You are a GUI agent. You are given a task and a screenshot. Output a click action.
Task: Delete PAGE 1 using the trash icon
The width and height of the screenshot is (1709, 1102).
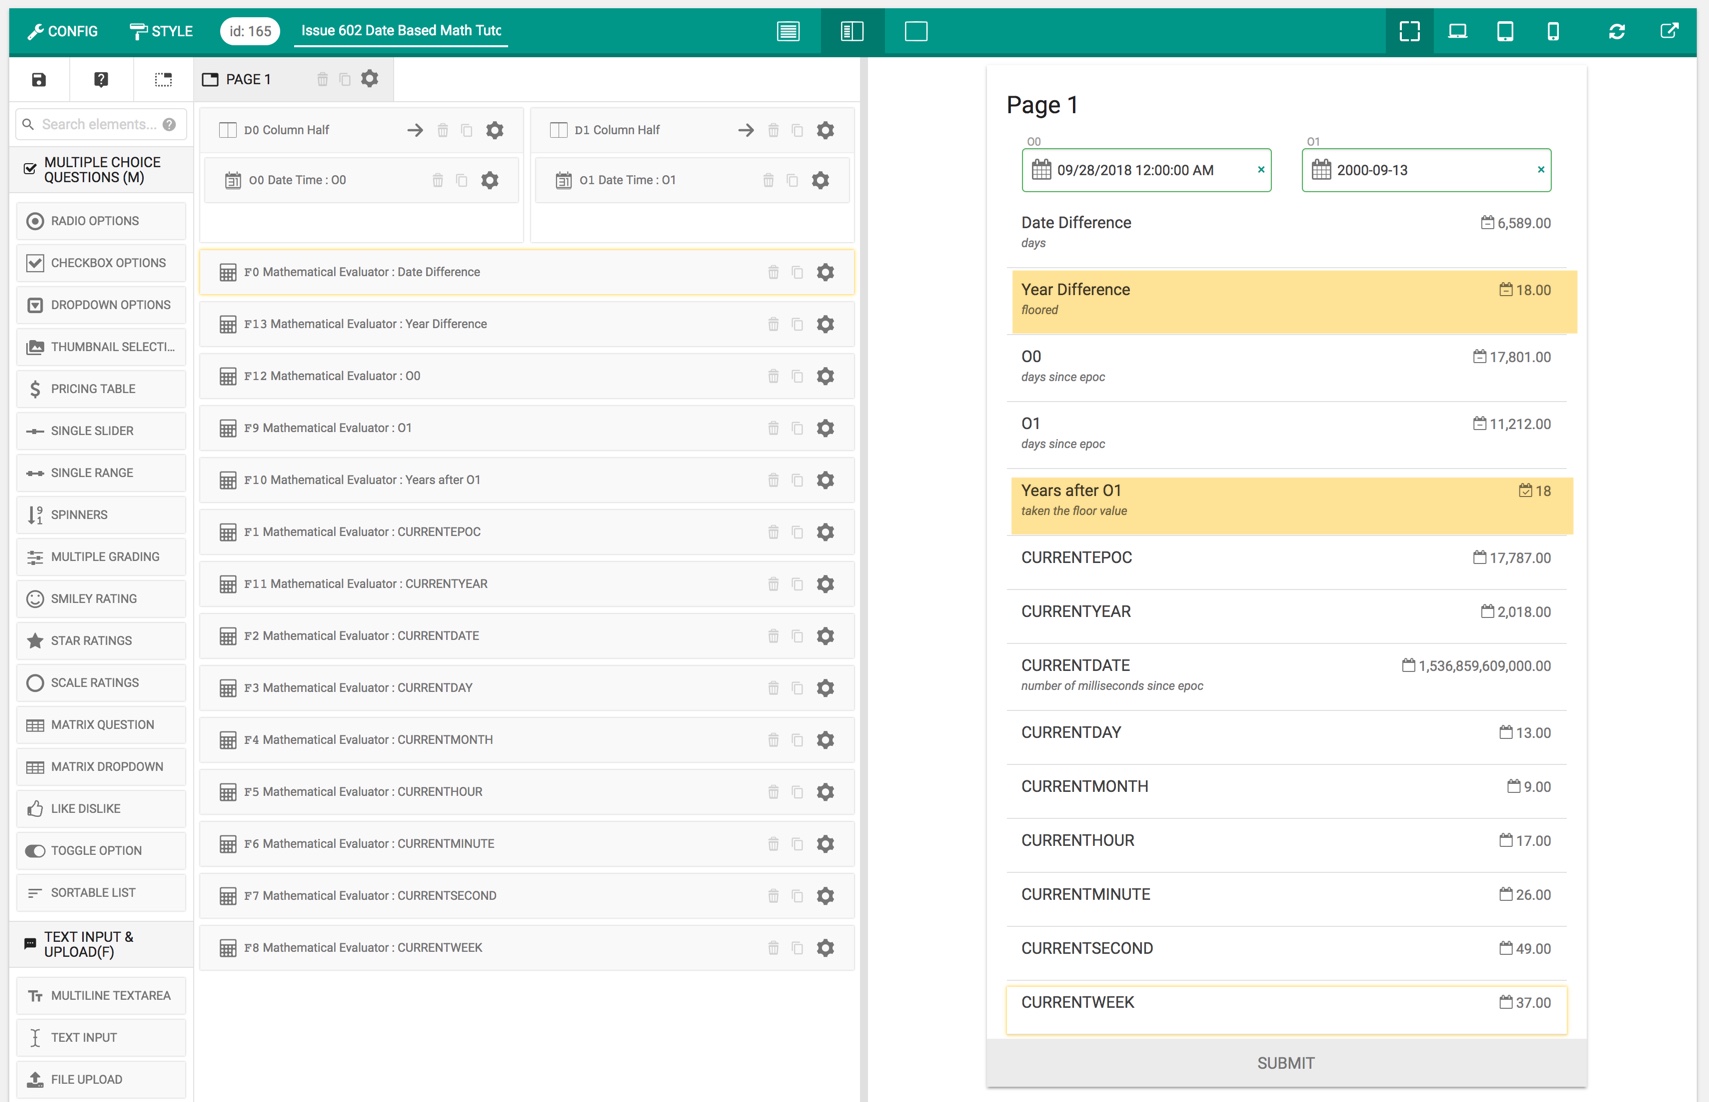322,79
